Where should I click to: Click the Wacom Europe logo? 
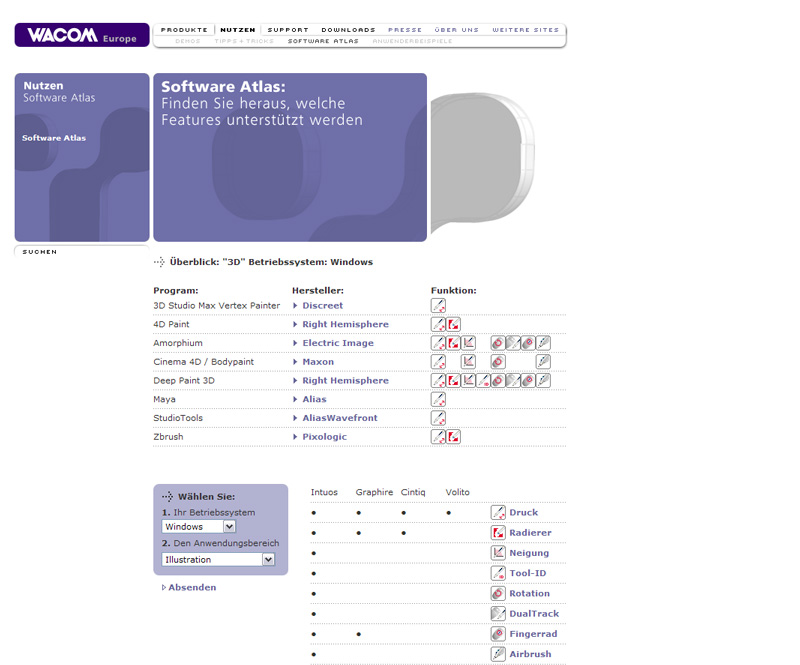[81, 35]
